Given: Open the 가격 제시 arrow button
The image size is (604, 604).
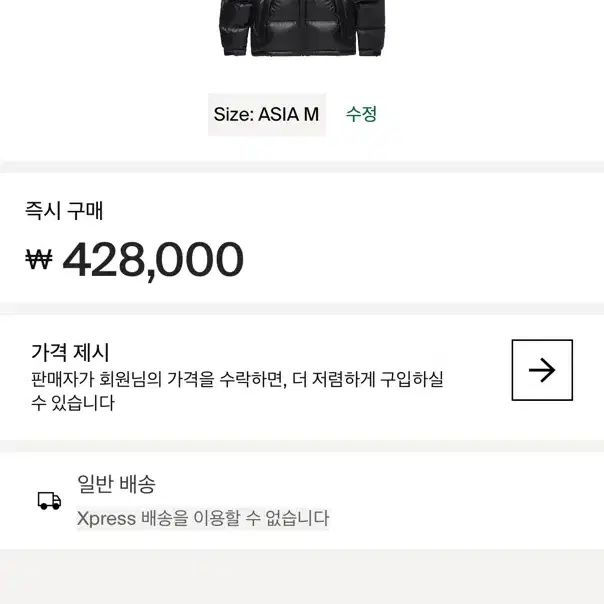Looking at the screenshot, I should click(542, 370).
